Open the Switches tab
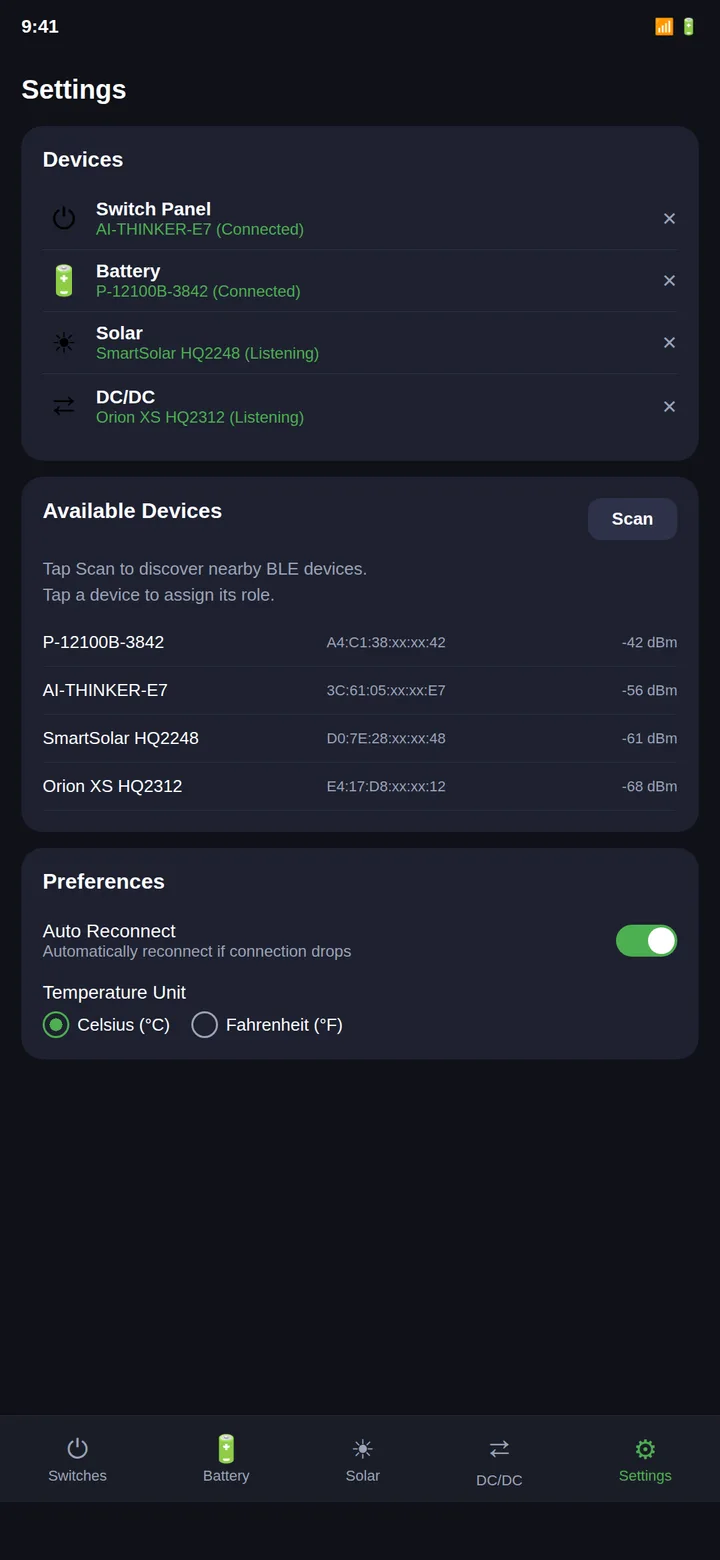Image resolution: width=720 pixels, height=1560 pixels. click(x=77, y=1460)
